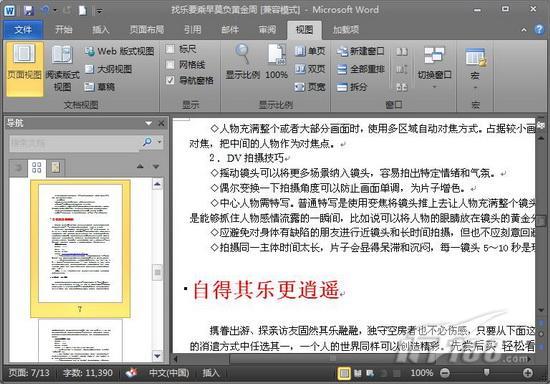
Task: Click the zoom slider handle
Action: coord(486,372)
